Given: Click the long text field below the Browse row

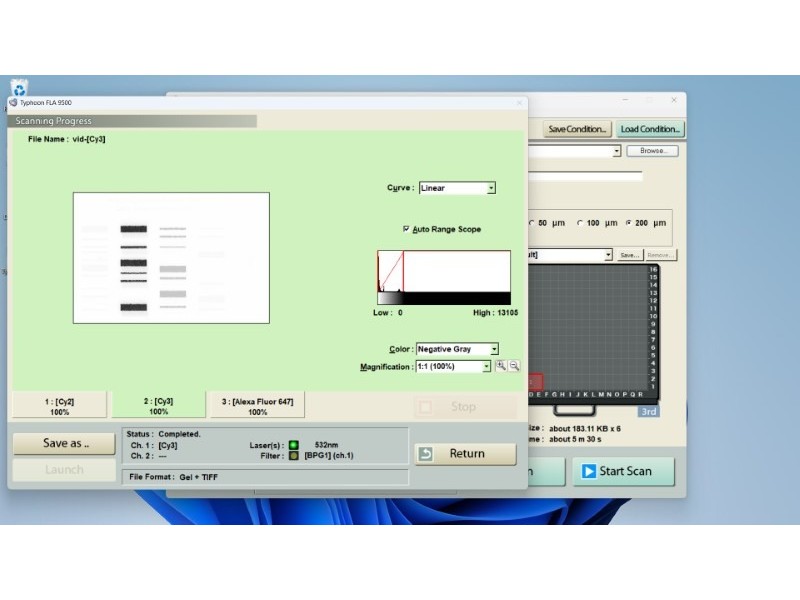Looking at the screenshot, I should coord(585,176).
